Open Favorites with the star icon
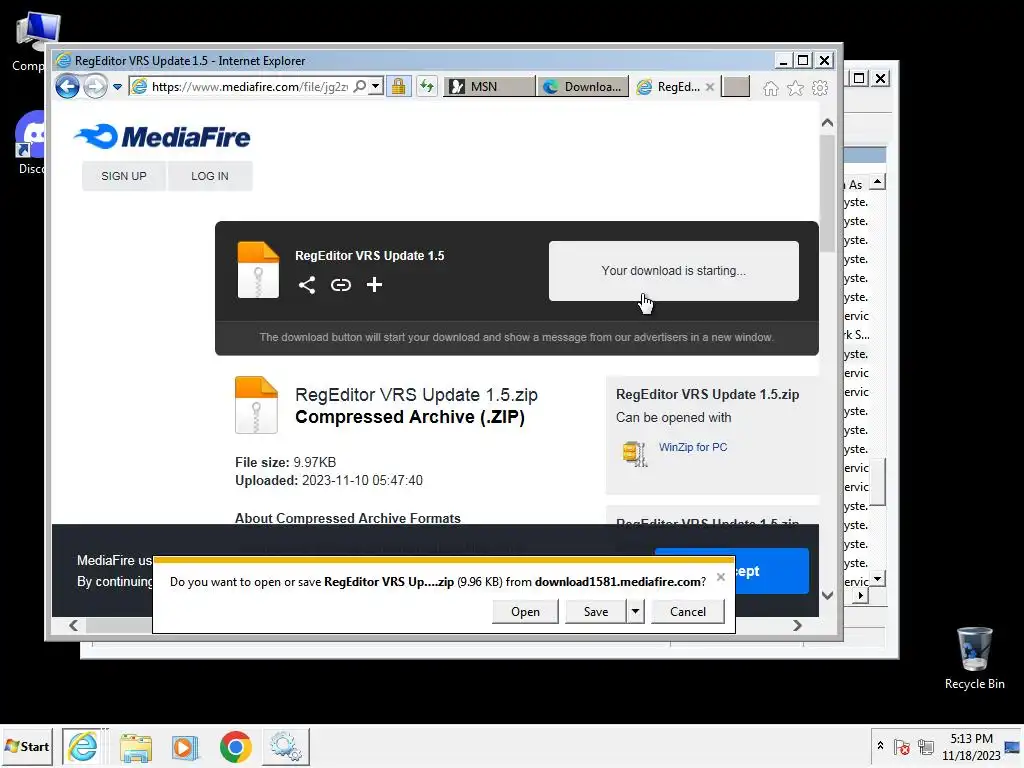 pyautogui.click(x=795, y=88)
